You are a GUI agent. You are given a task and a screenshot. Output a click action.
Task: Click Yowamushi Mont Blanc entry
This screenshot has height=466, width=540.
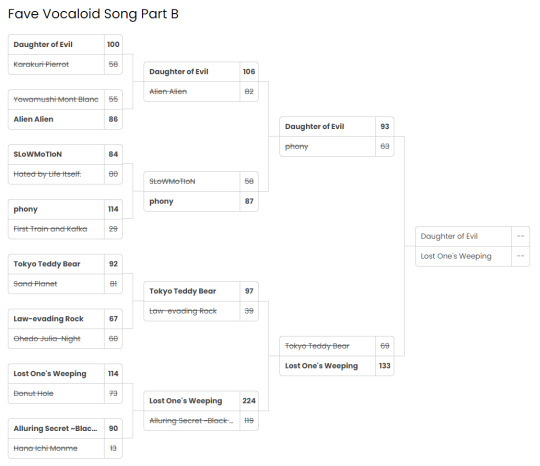tap(65, 99)
